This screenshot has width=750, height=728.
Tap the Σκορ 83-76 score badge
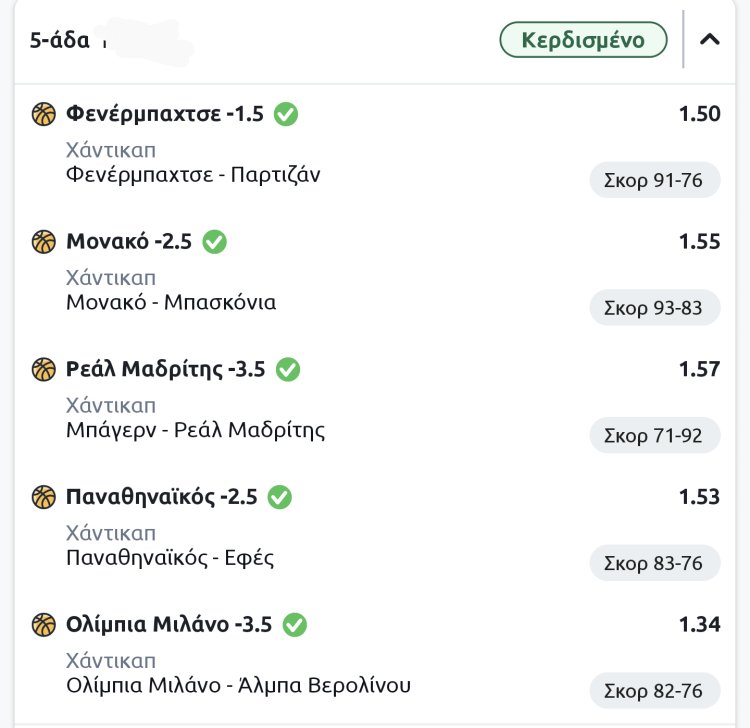(654, 563)
